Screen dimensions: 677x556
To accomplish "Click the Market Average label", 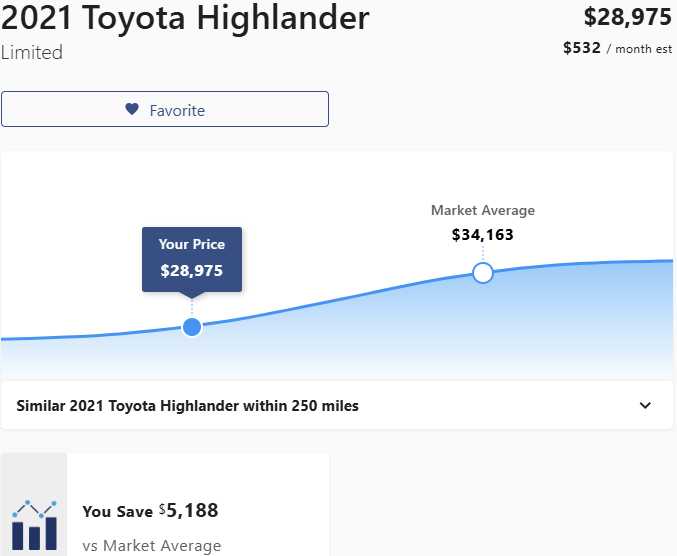I will click(x=483, y=210).
